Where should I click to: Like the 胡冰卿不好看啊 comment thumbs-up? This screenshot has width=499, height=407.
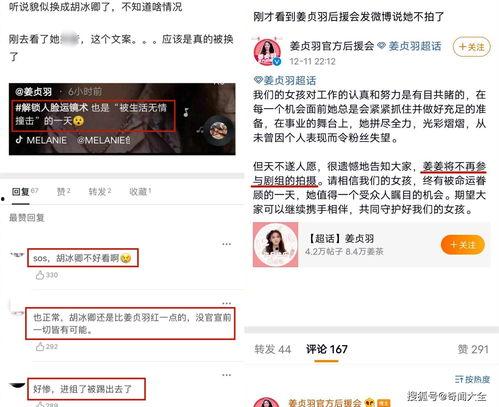[x=40, y=275]
